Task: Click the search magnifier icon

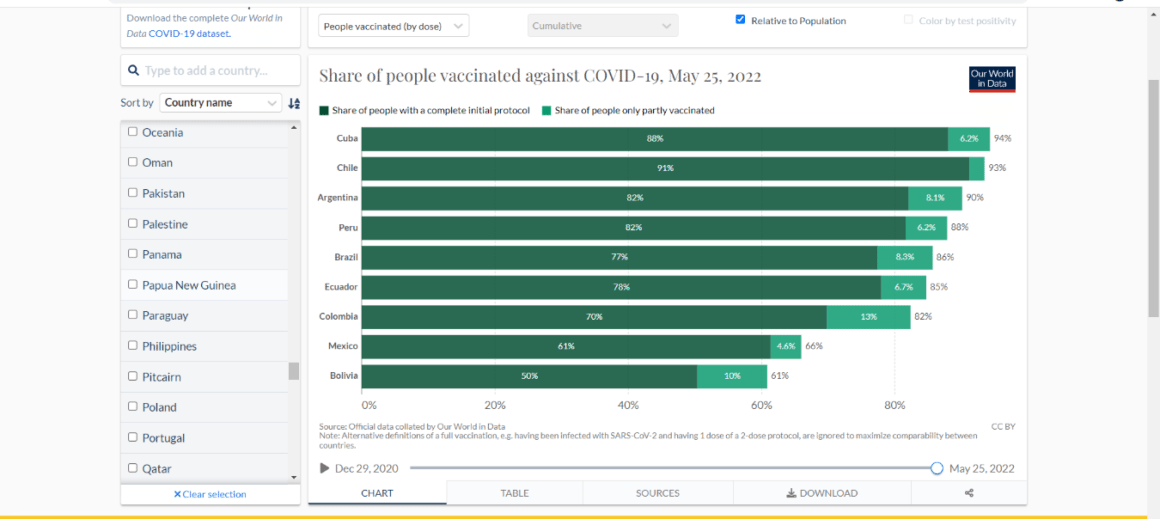Action: (x=133, y=71)
